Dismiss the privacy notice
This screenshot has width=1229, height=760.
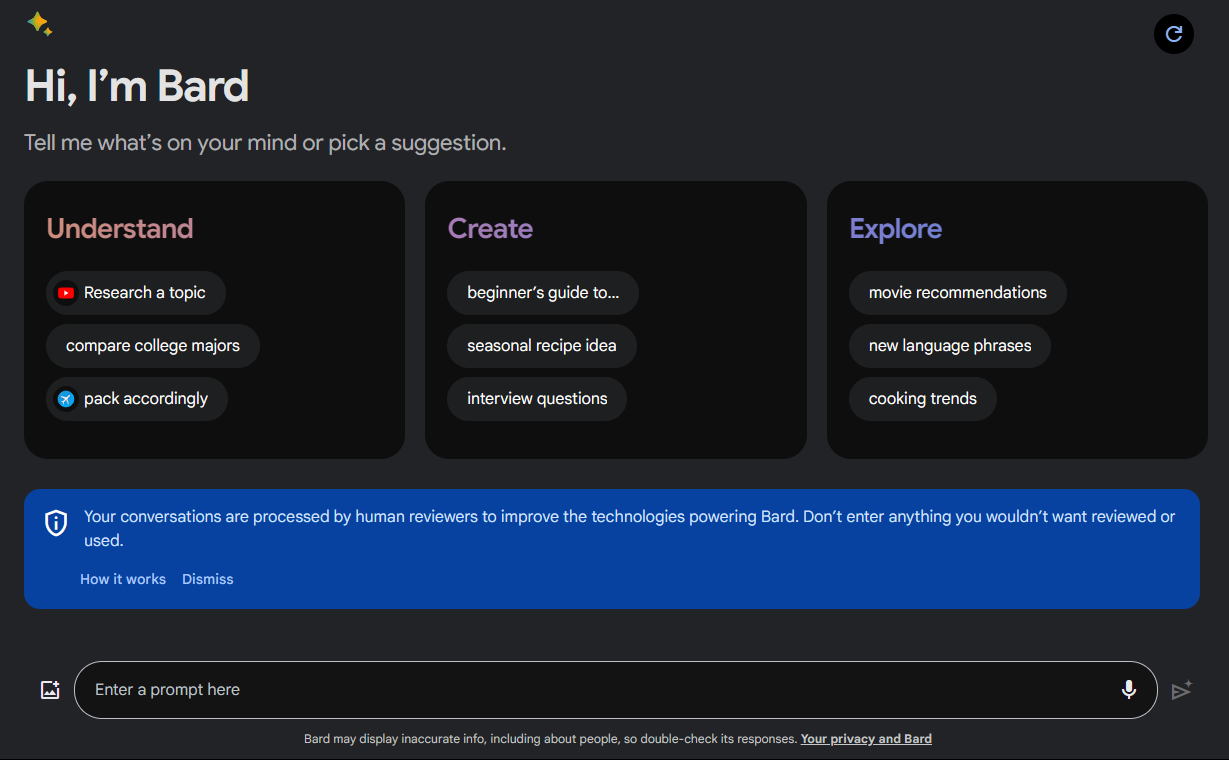point(207,578)
